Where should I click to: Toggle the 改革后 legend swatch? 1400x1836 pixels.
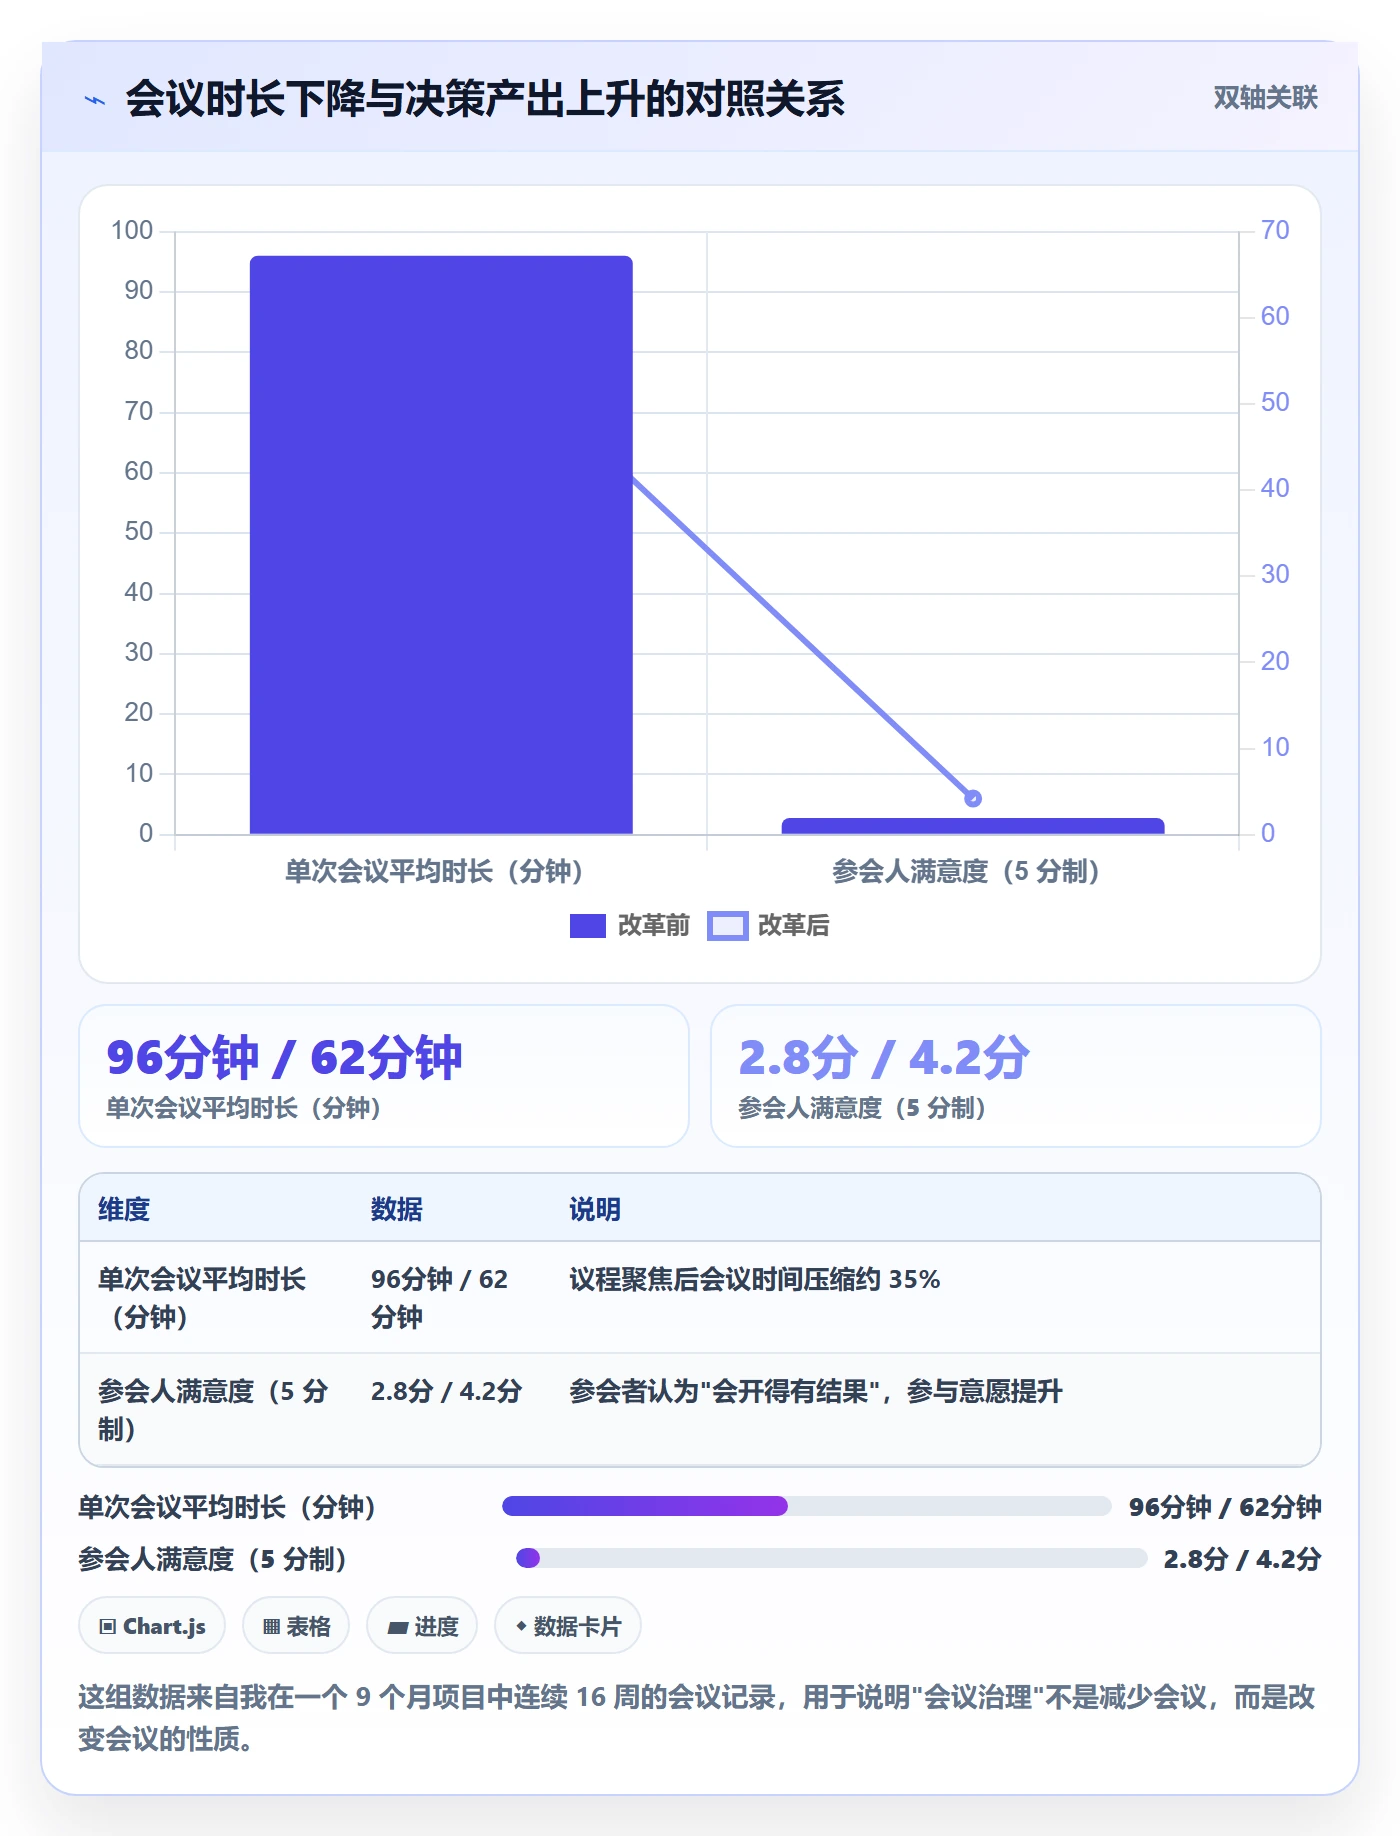point(728,926)
